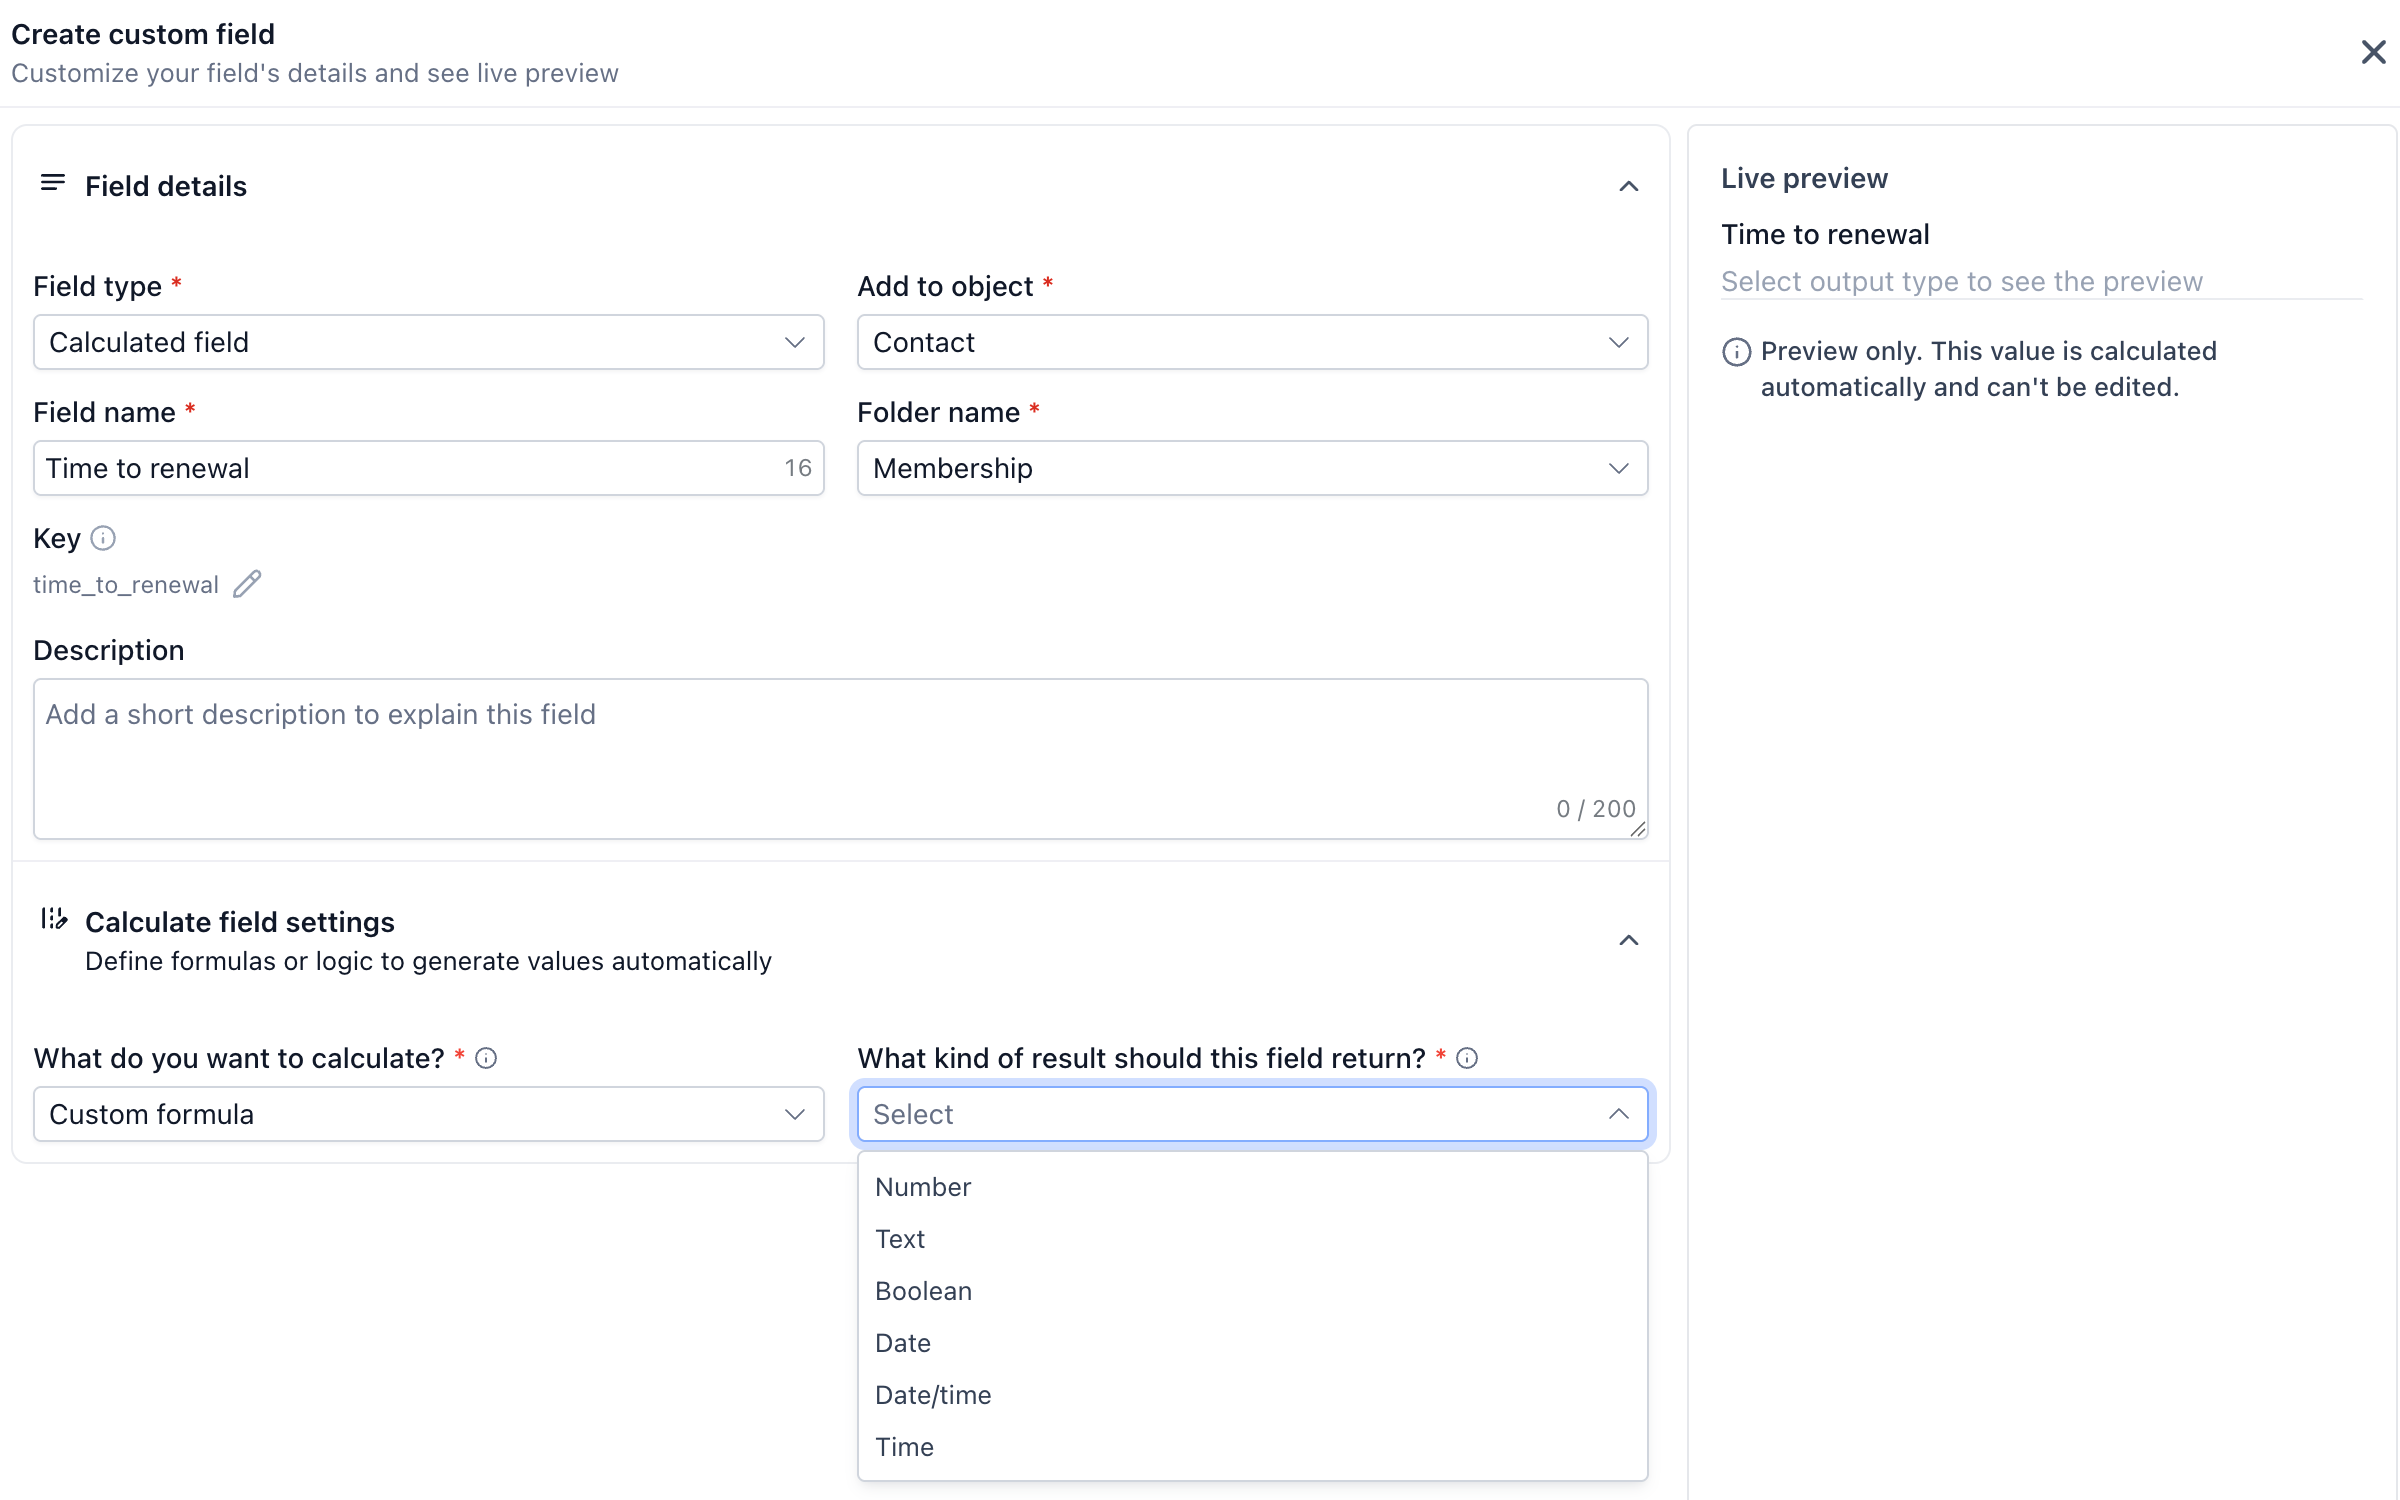Choose Boolean from the result list
Viewport: 2400px width, 1500px height.
(1252, 1291)
